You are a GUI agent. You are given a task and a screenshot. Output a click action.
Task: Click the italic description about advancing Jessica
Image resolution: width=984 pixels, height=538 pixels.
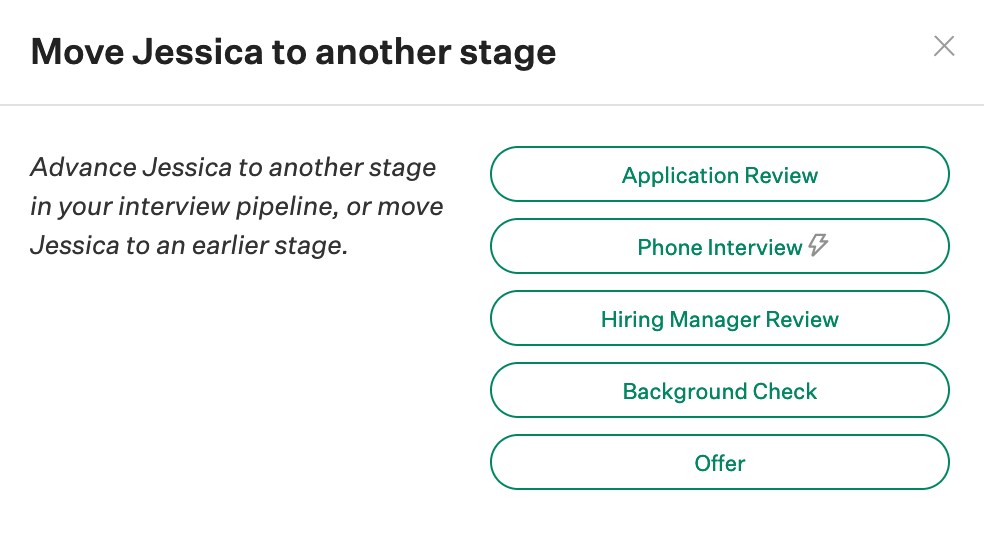pos(237,207)
